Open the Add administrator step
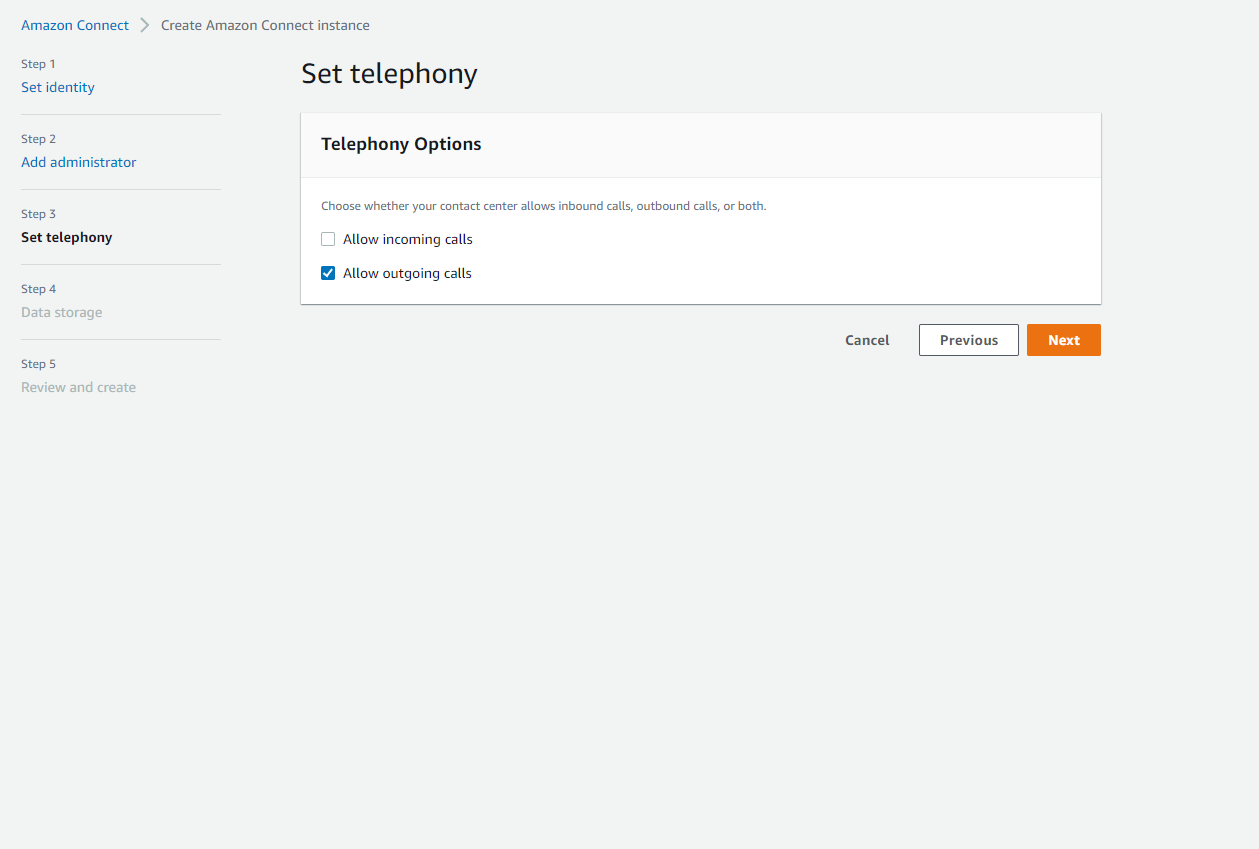This screenshot has height=849, width=1259. [78, 162]
